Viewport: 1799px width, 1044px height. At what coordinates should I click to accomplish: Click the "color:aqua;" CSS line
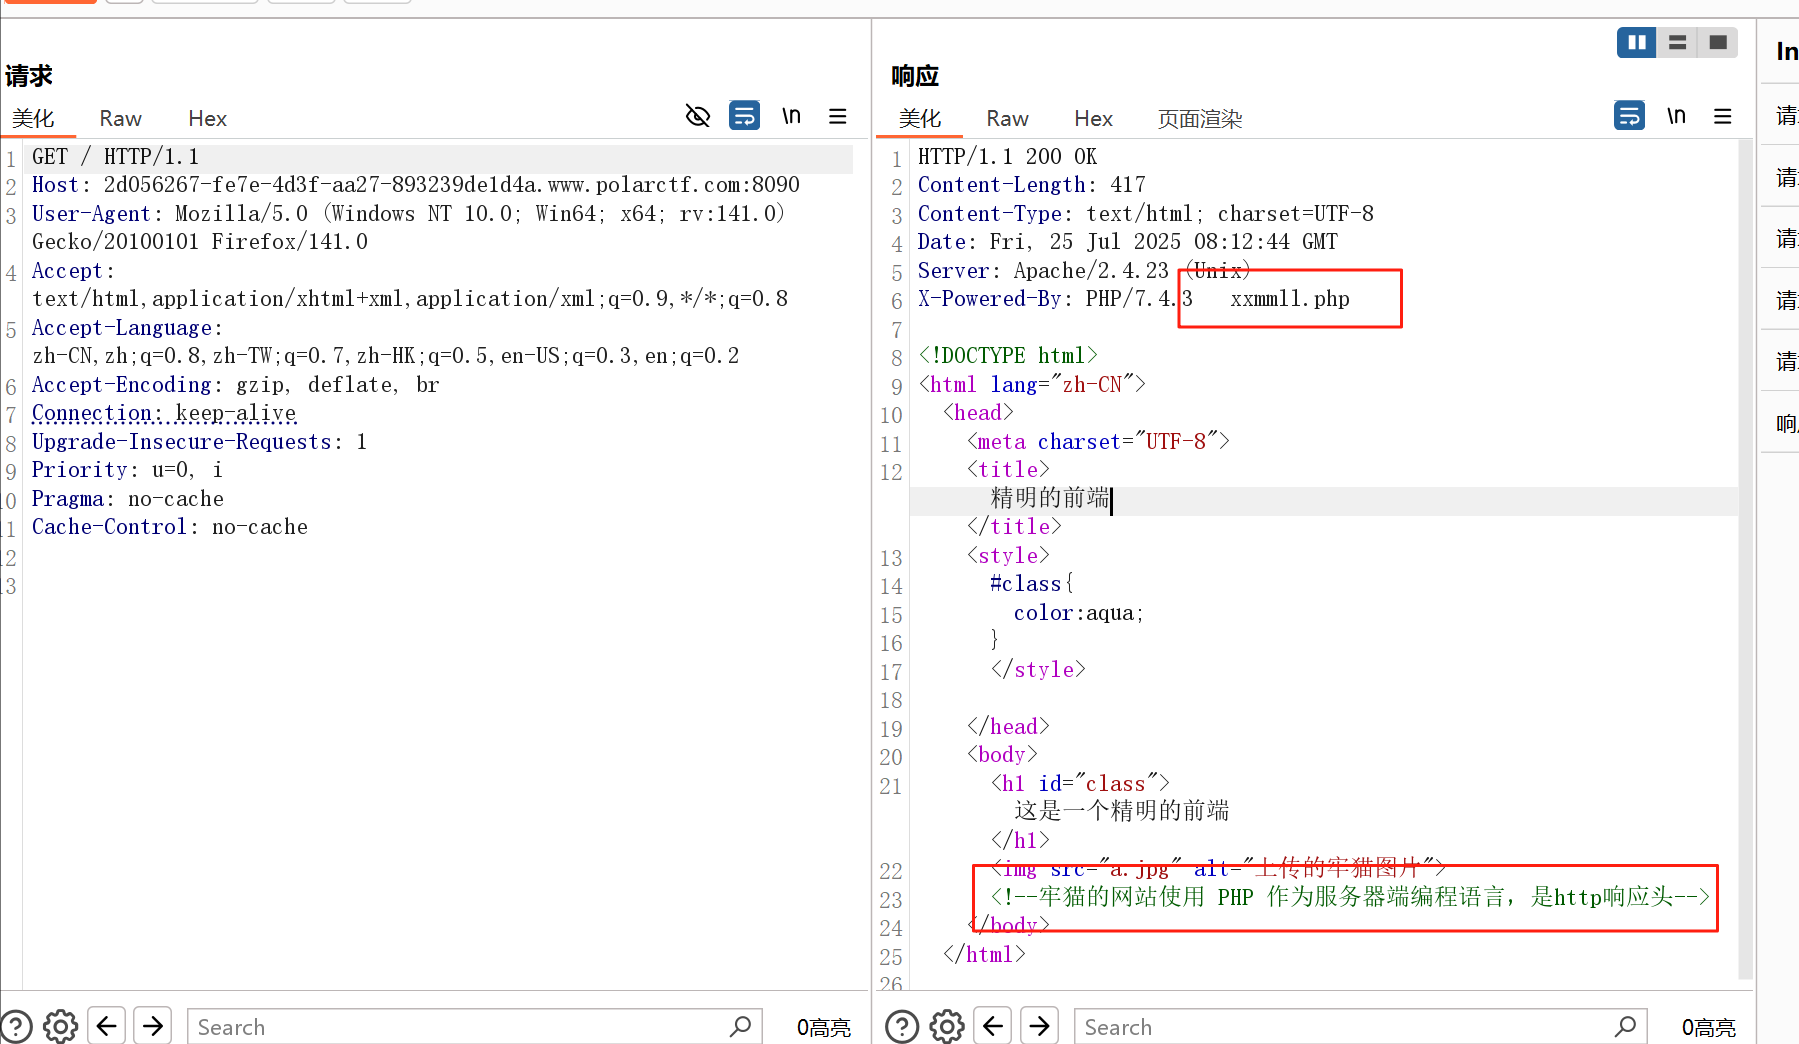[1079, 613]
